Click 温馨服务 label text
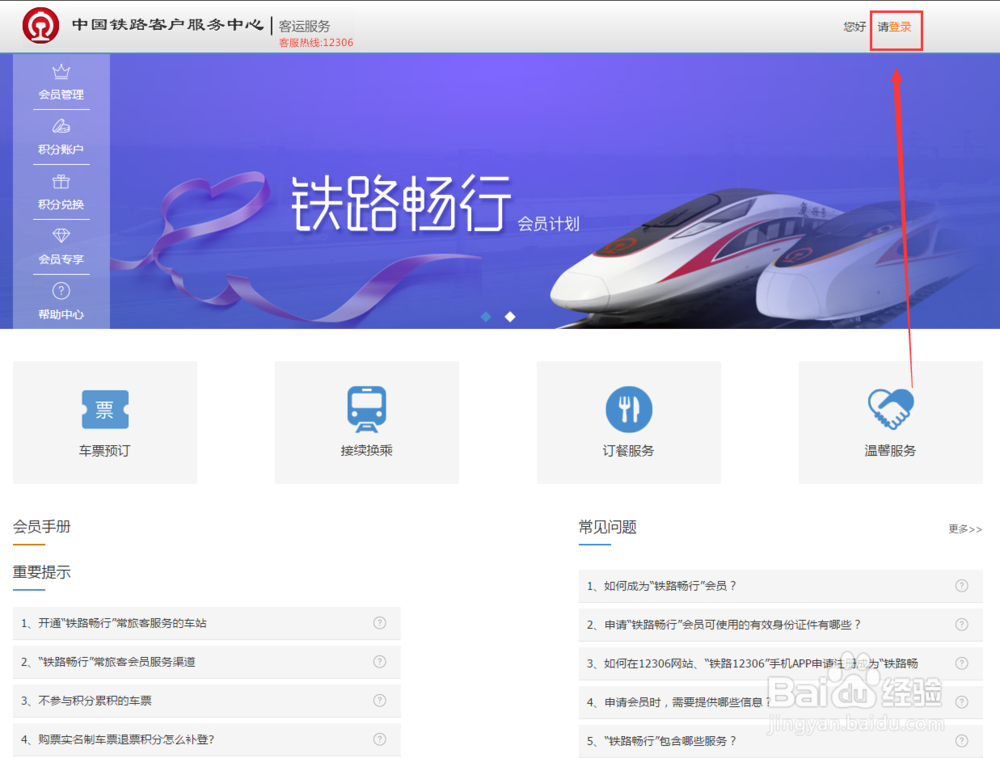The image size is (1000, 758). click(890, 451)
